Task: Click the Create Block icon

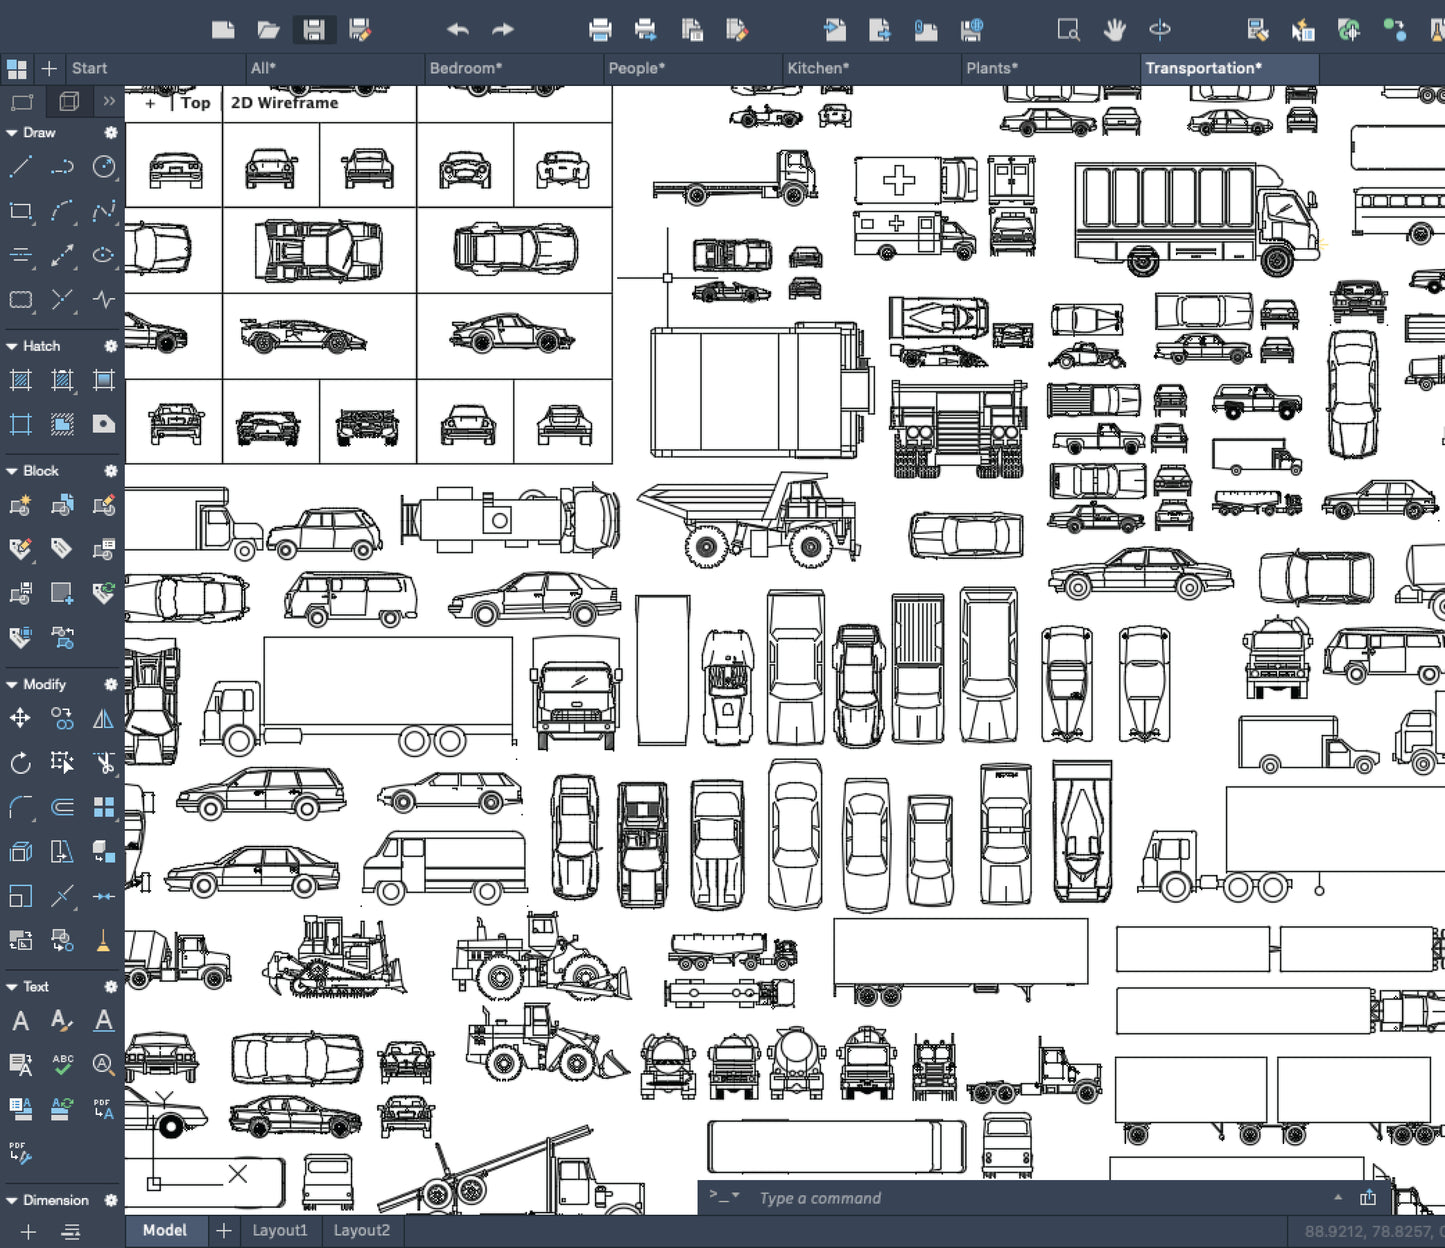Action: [x=20, y=505]
